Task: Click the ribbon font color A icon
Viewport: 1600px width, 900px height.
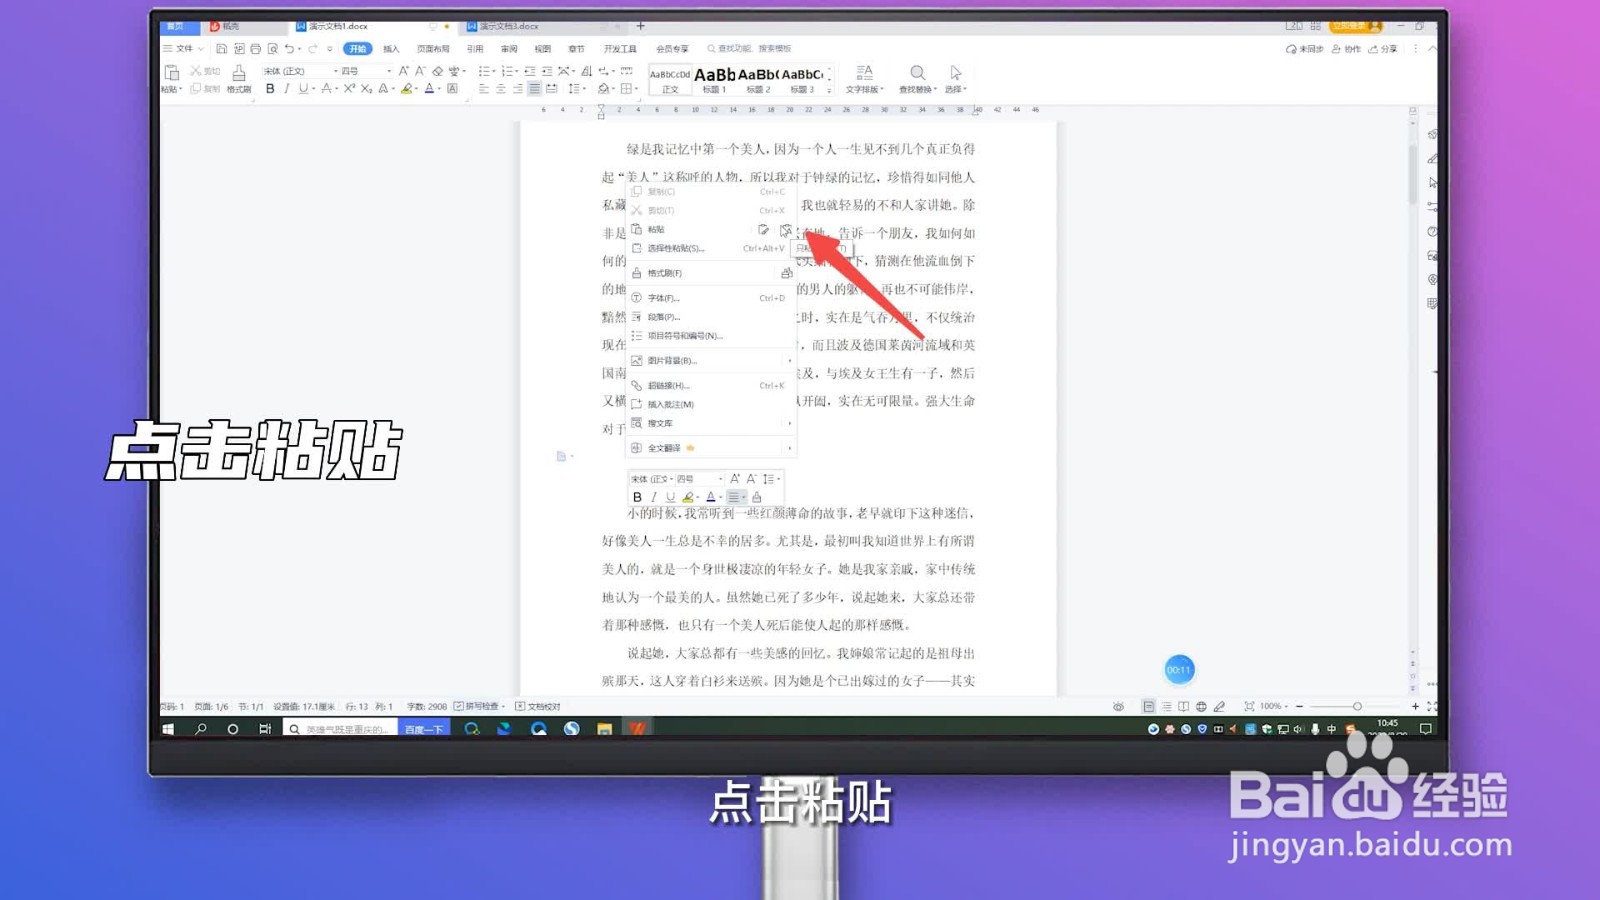Action: tap(429, 89)
